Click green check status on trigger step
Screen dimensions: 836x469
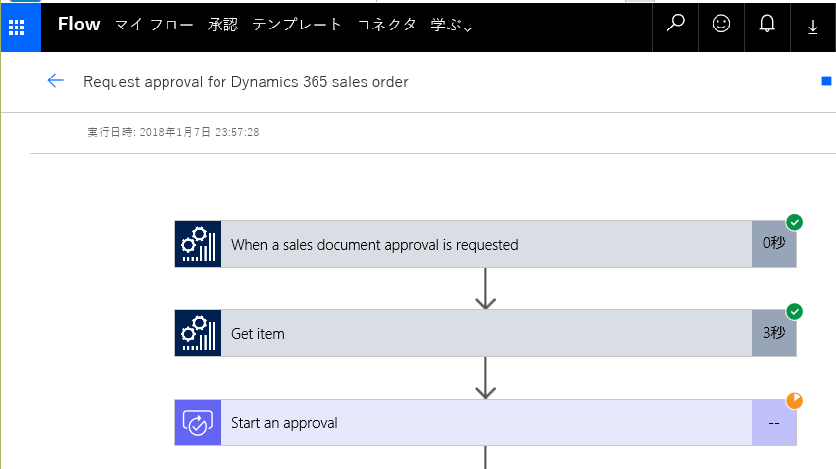[794, 222]
